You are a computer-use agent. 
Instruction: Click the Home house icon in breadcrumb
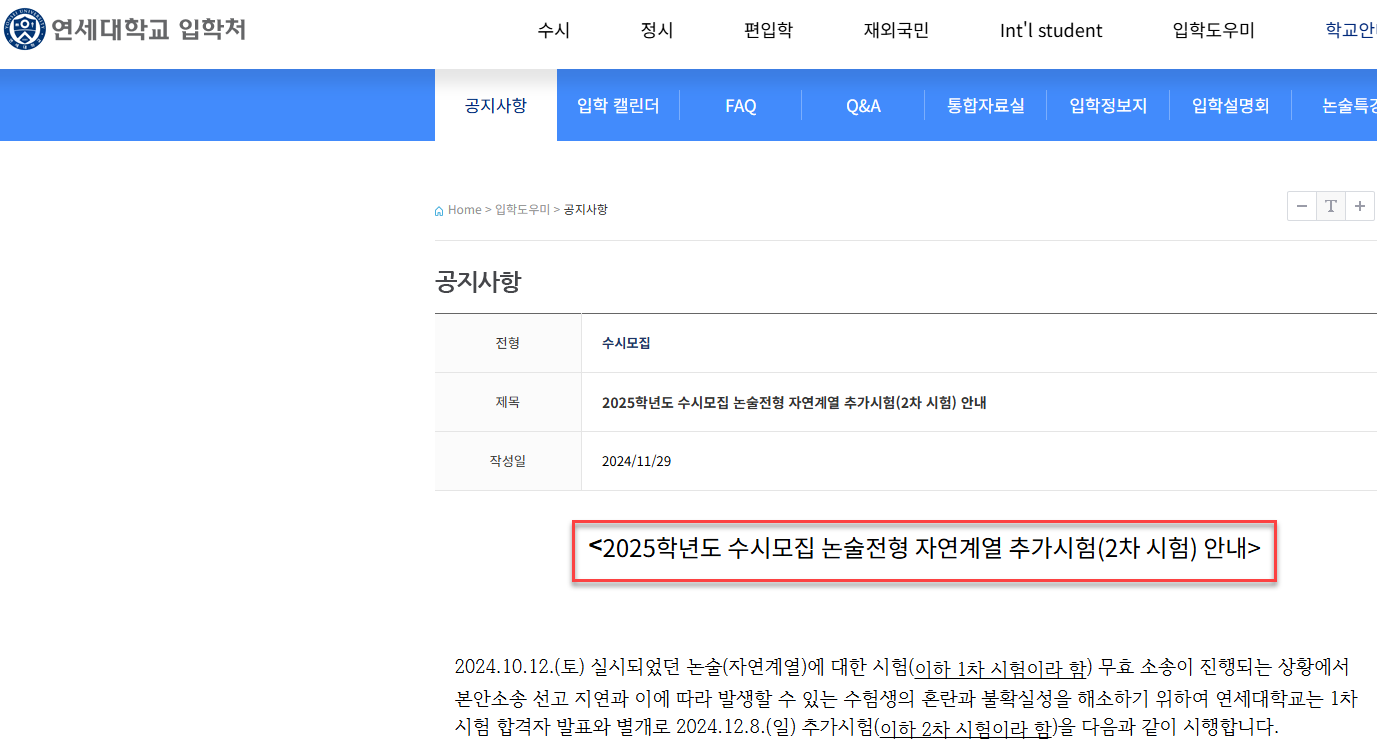click(x=439, y=209)
